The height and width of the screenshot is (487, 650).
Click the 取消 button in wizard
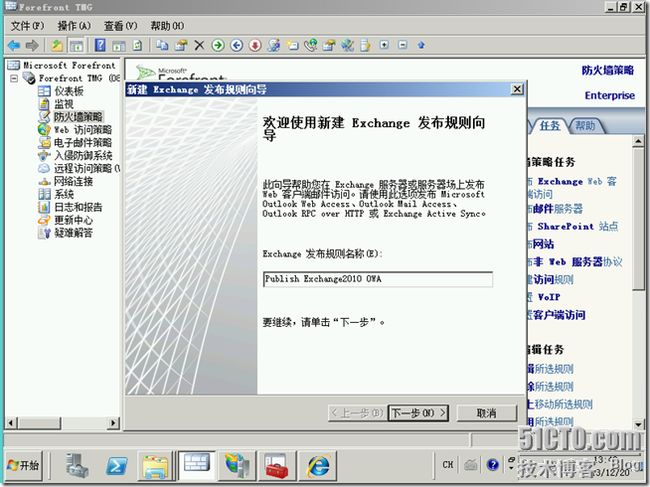tap(486, 413)
